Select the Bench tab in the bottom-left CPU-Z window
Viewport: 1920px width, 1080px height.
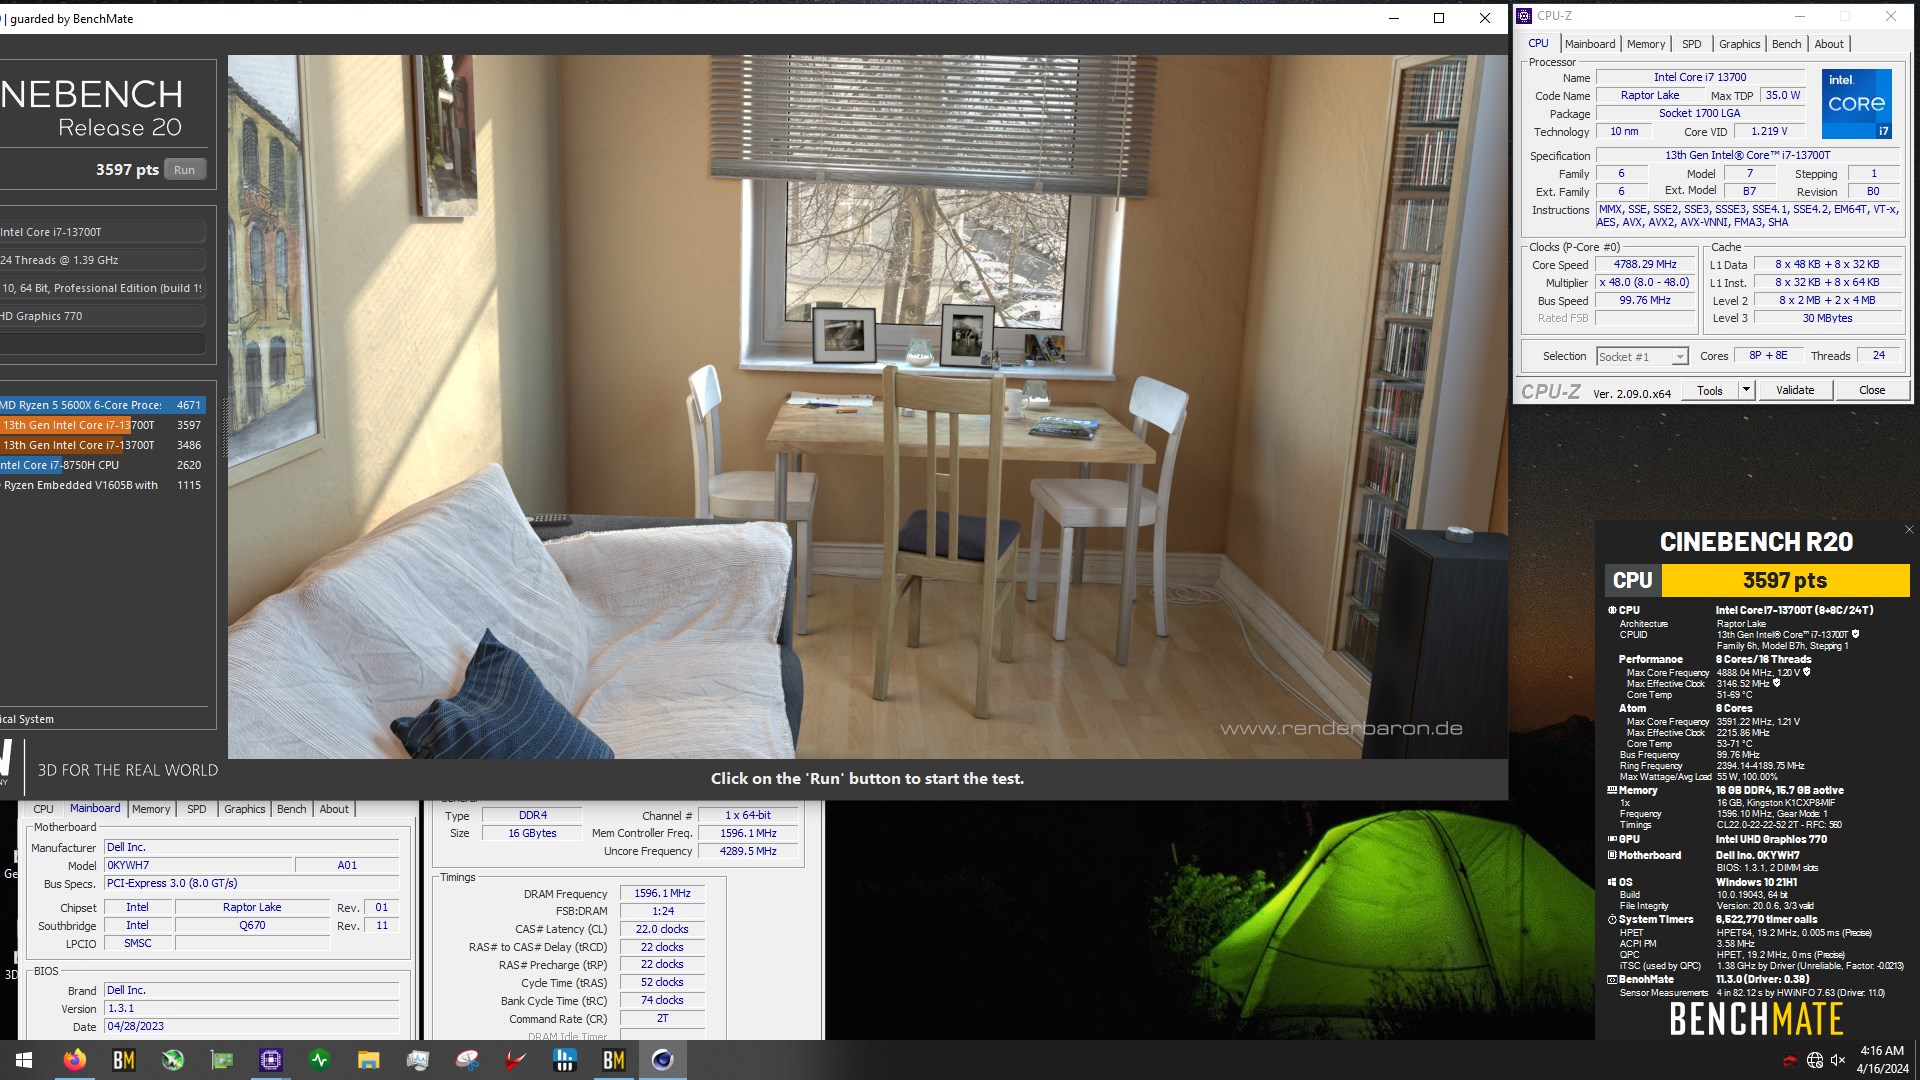(x=291, y=809)
